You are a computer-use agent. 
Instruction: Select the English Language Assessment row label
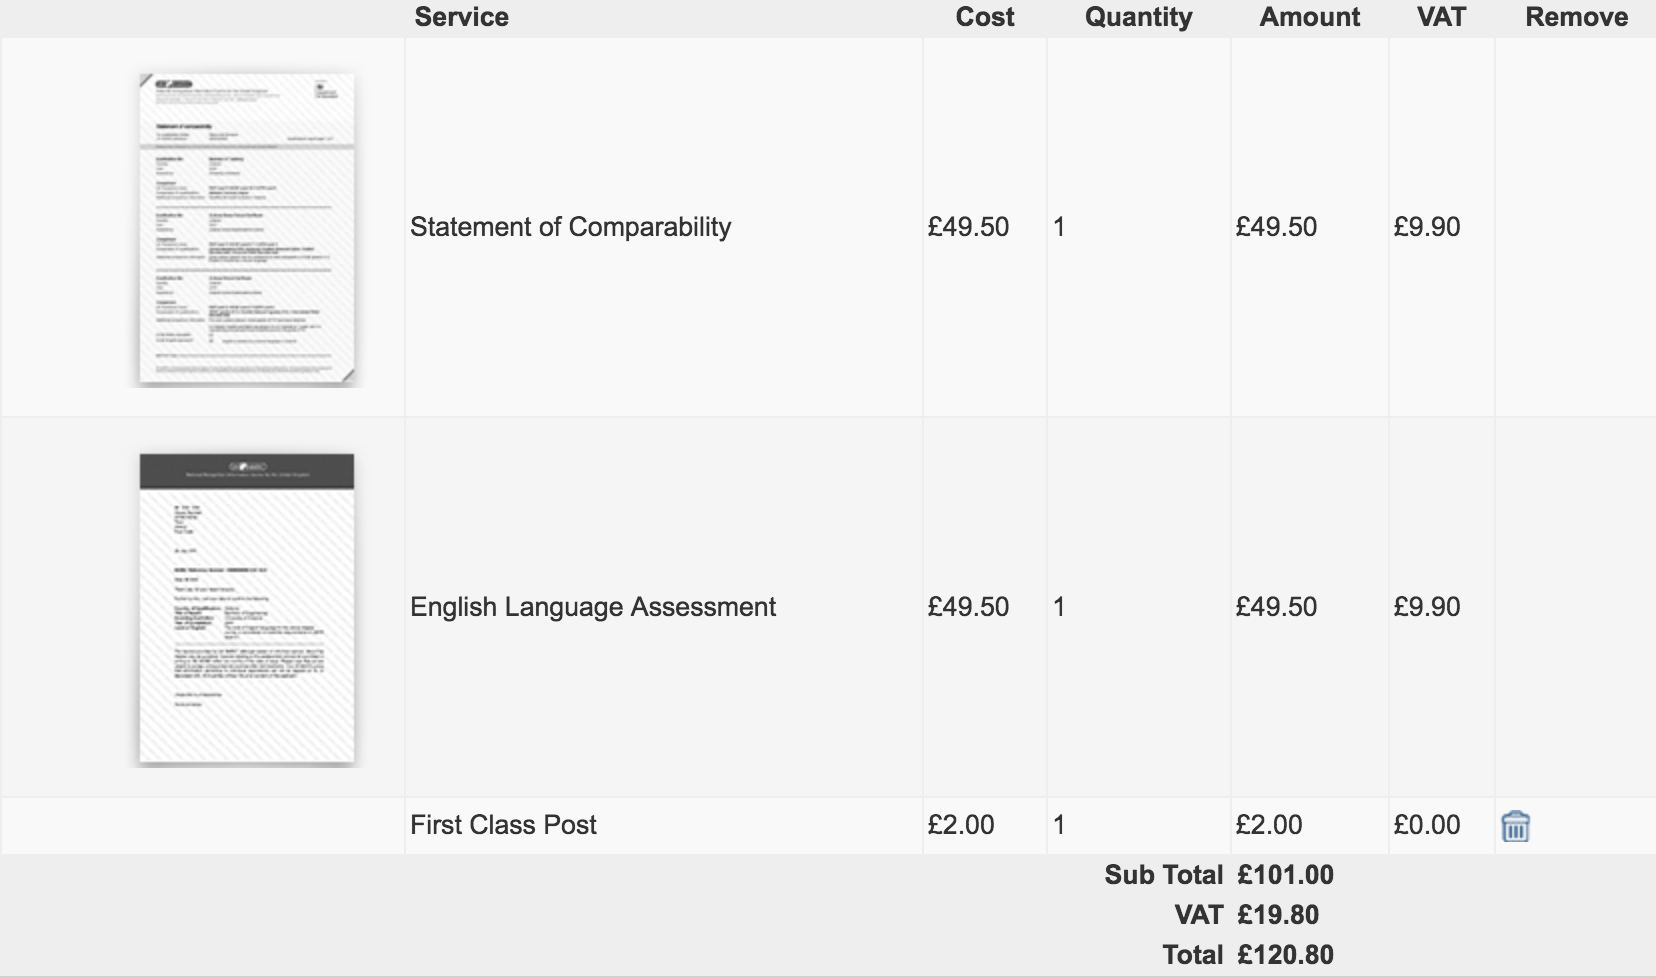[593, 607]
